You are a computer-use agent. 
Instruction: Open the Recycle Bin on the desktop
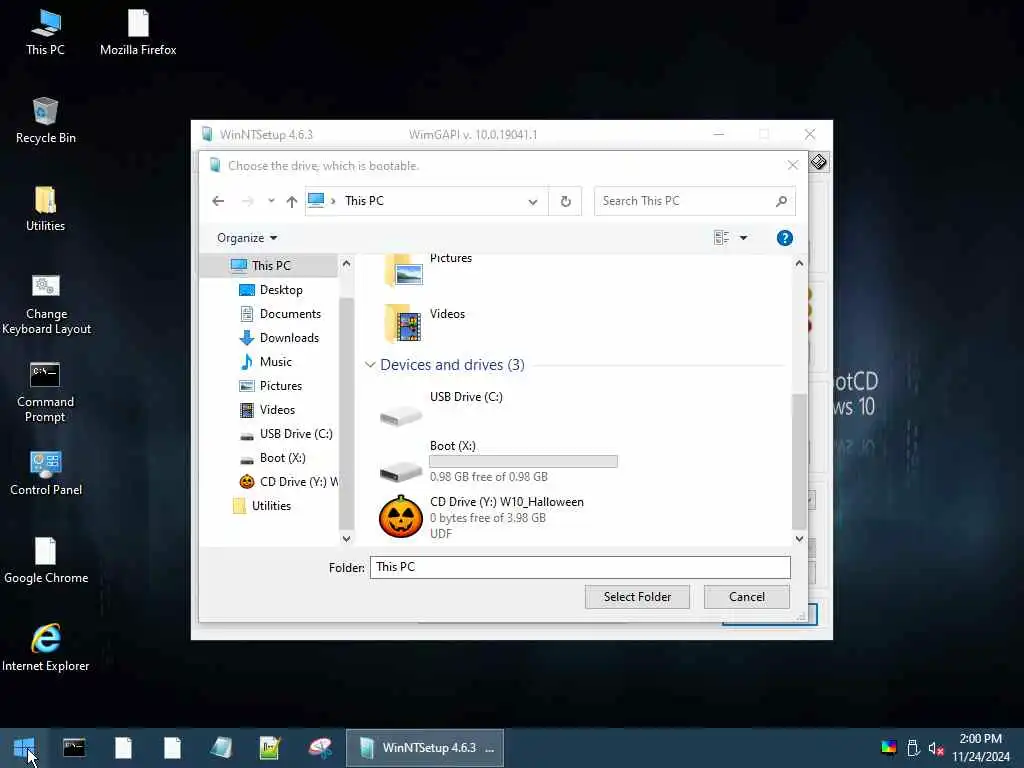point(45,121)
